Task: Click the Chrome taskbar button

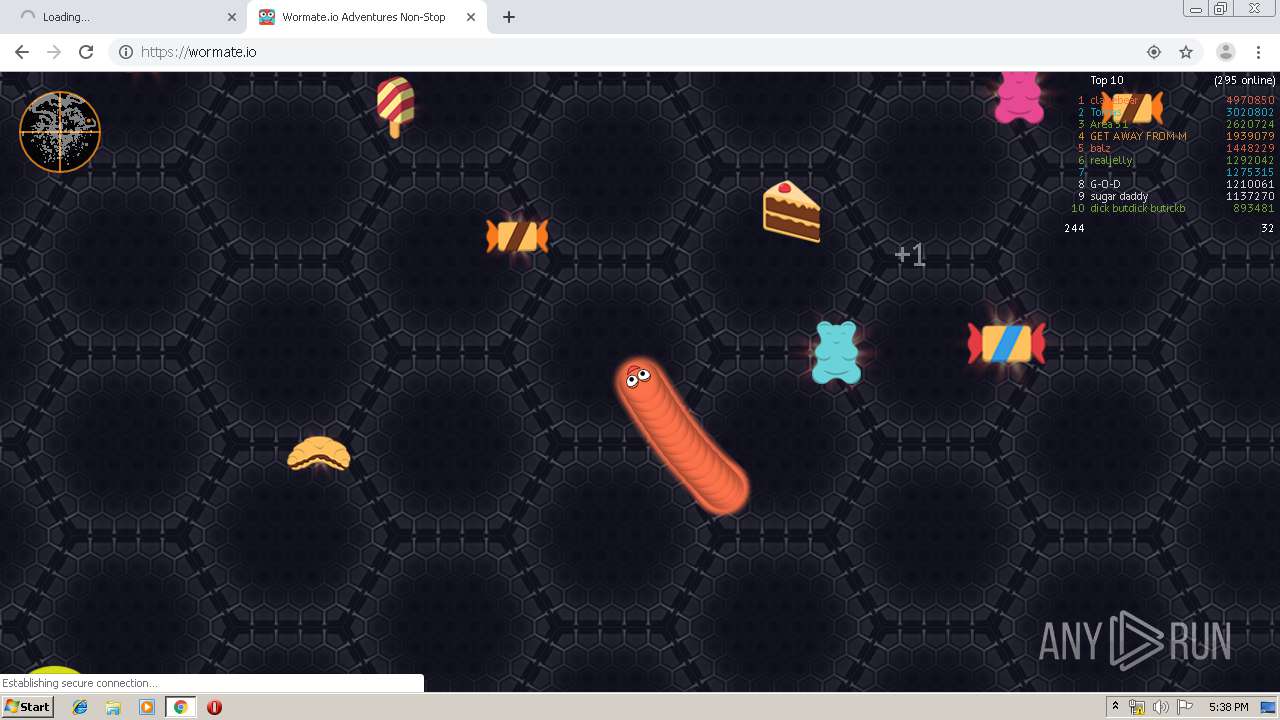Action: pos(180,707)
